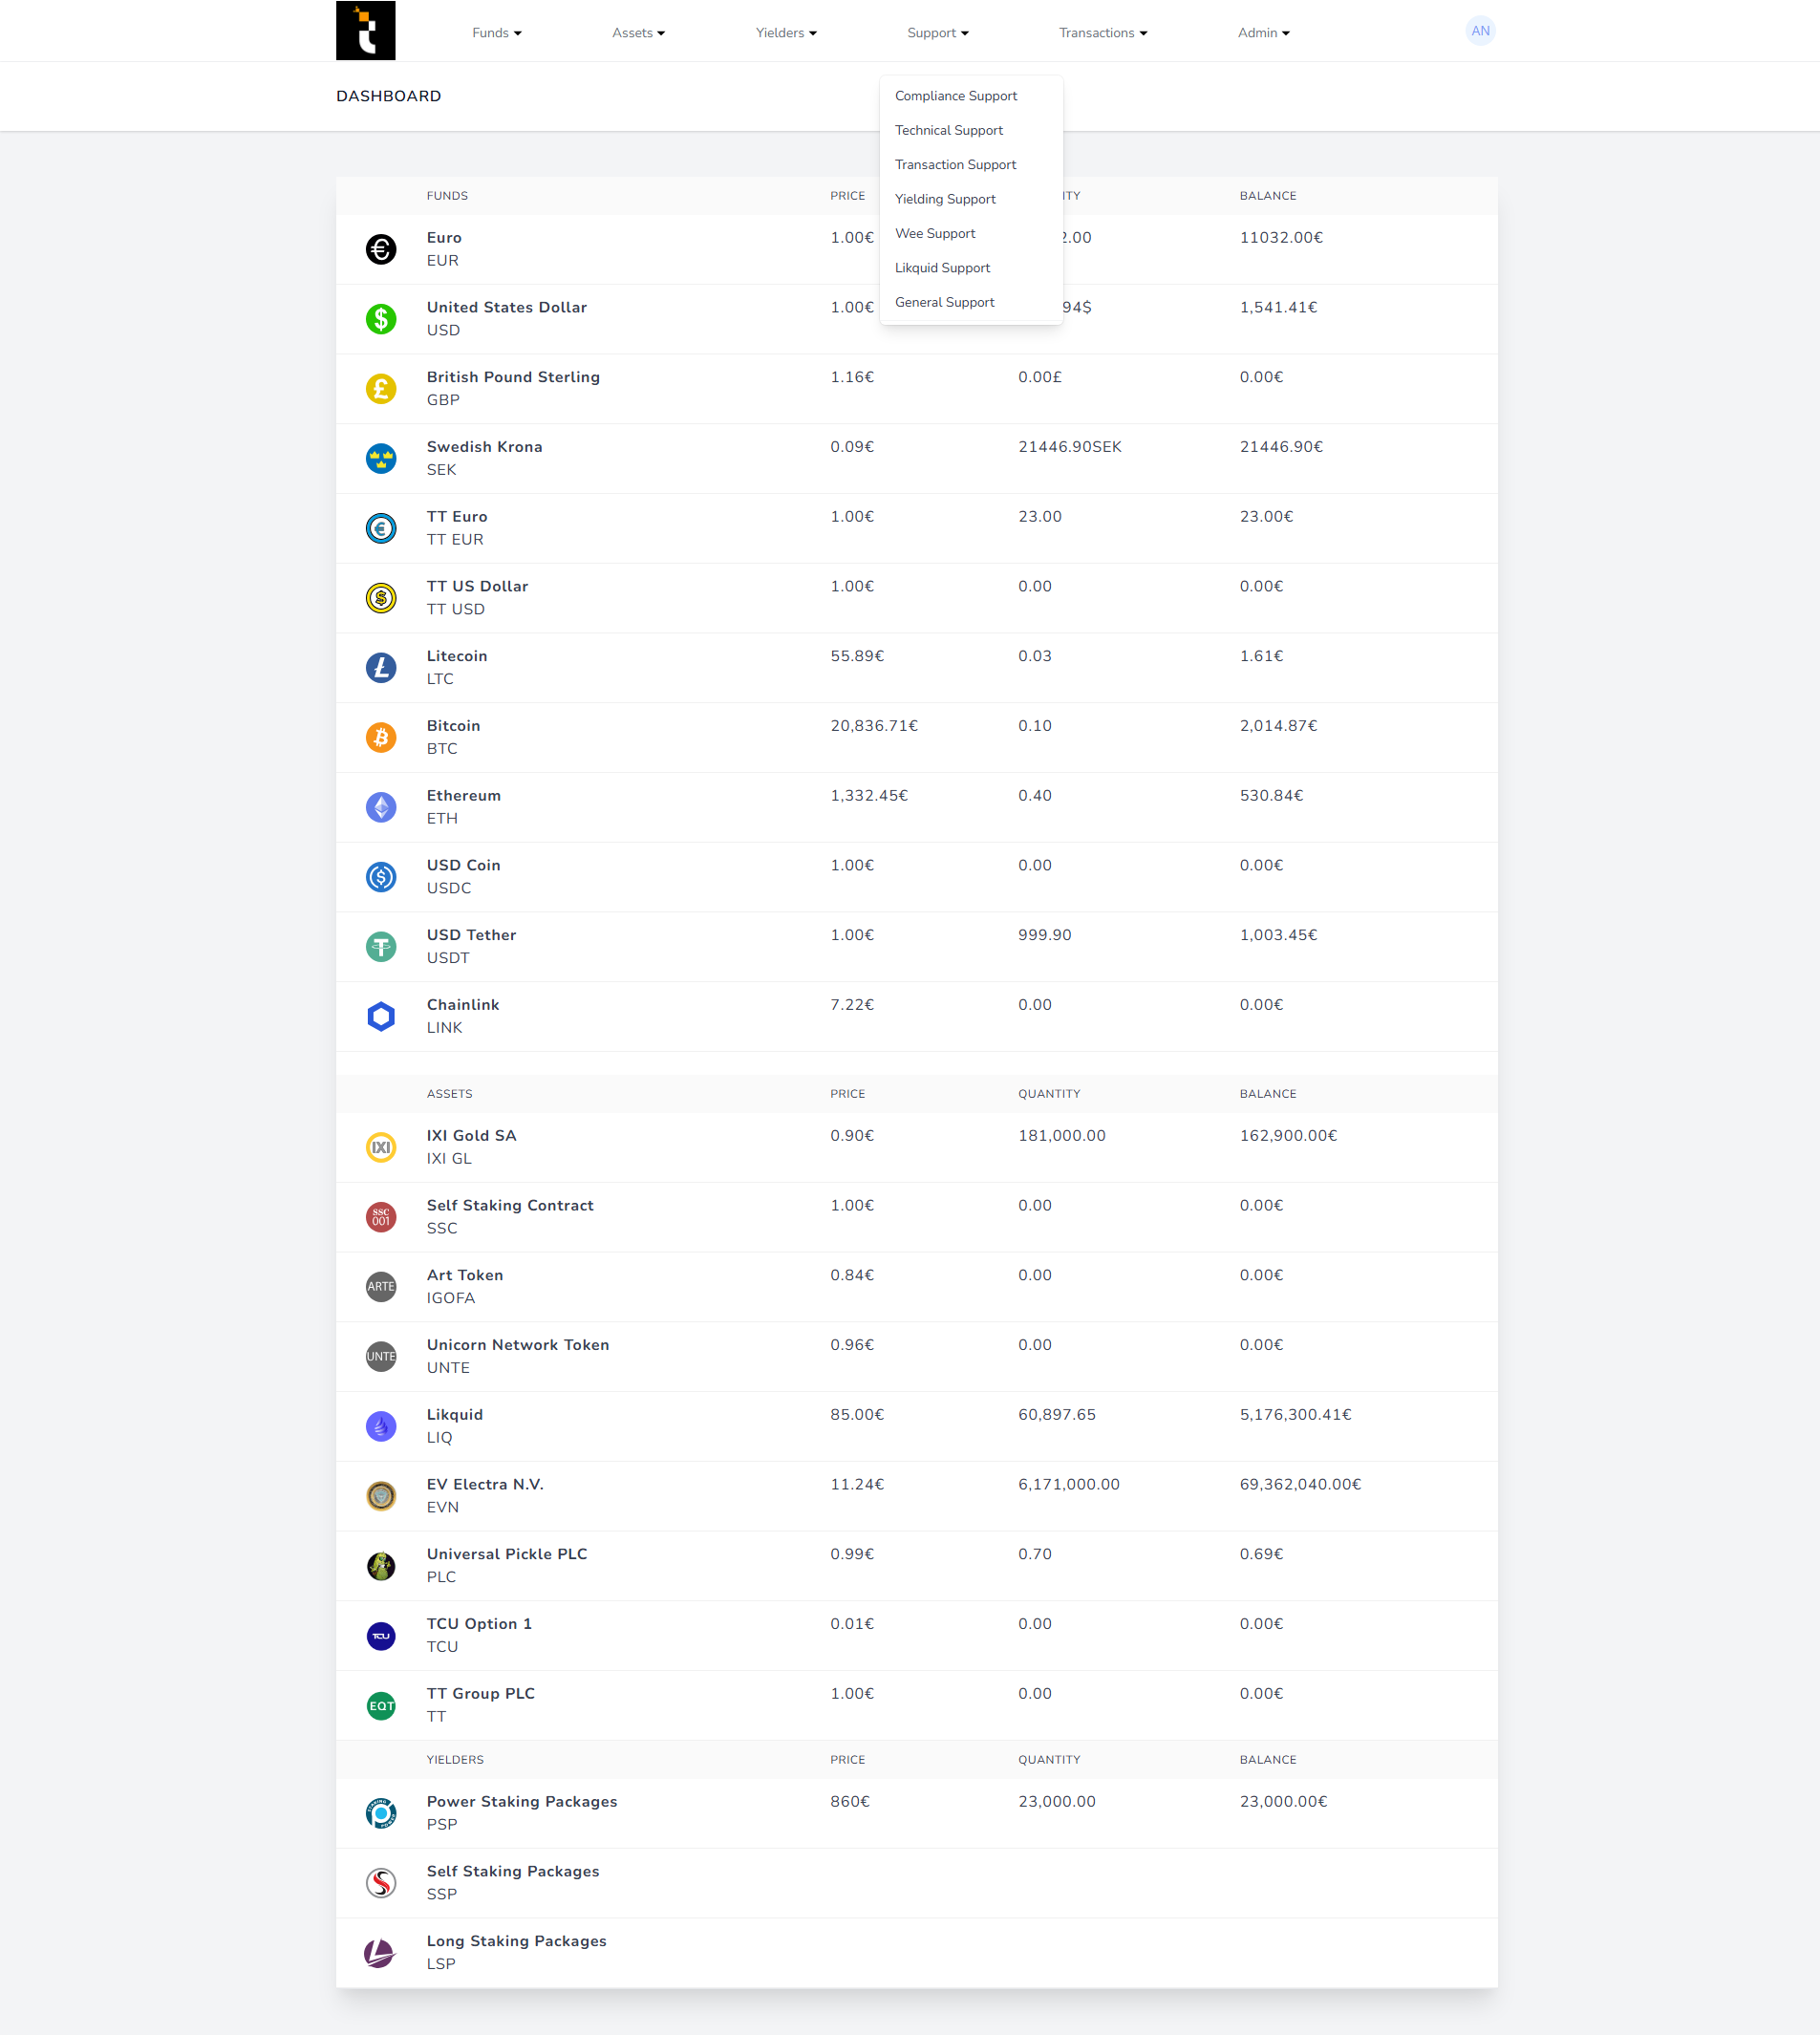The height and width of the screenshot is (2035, 1820).
Task: Click the company logo in header
Action: click(366, 31)
